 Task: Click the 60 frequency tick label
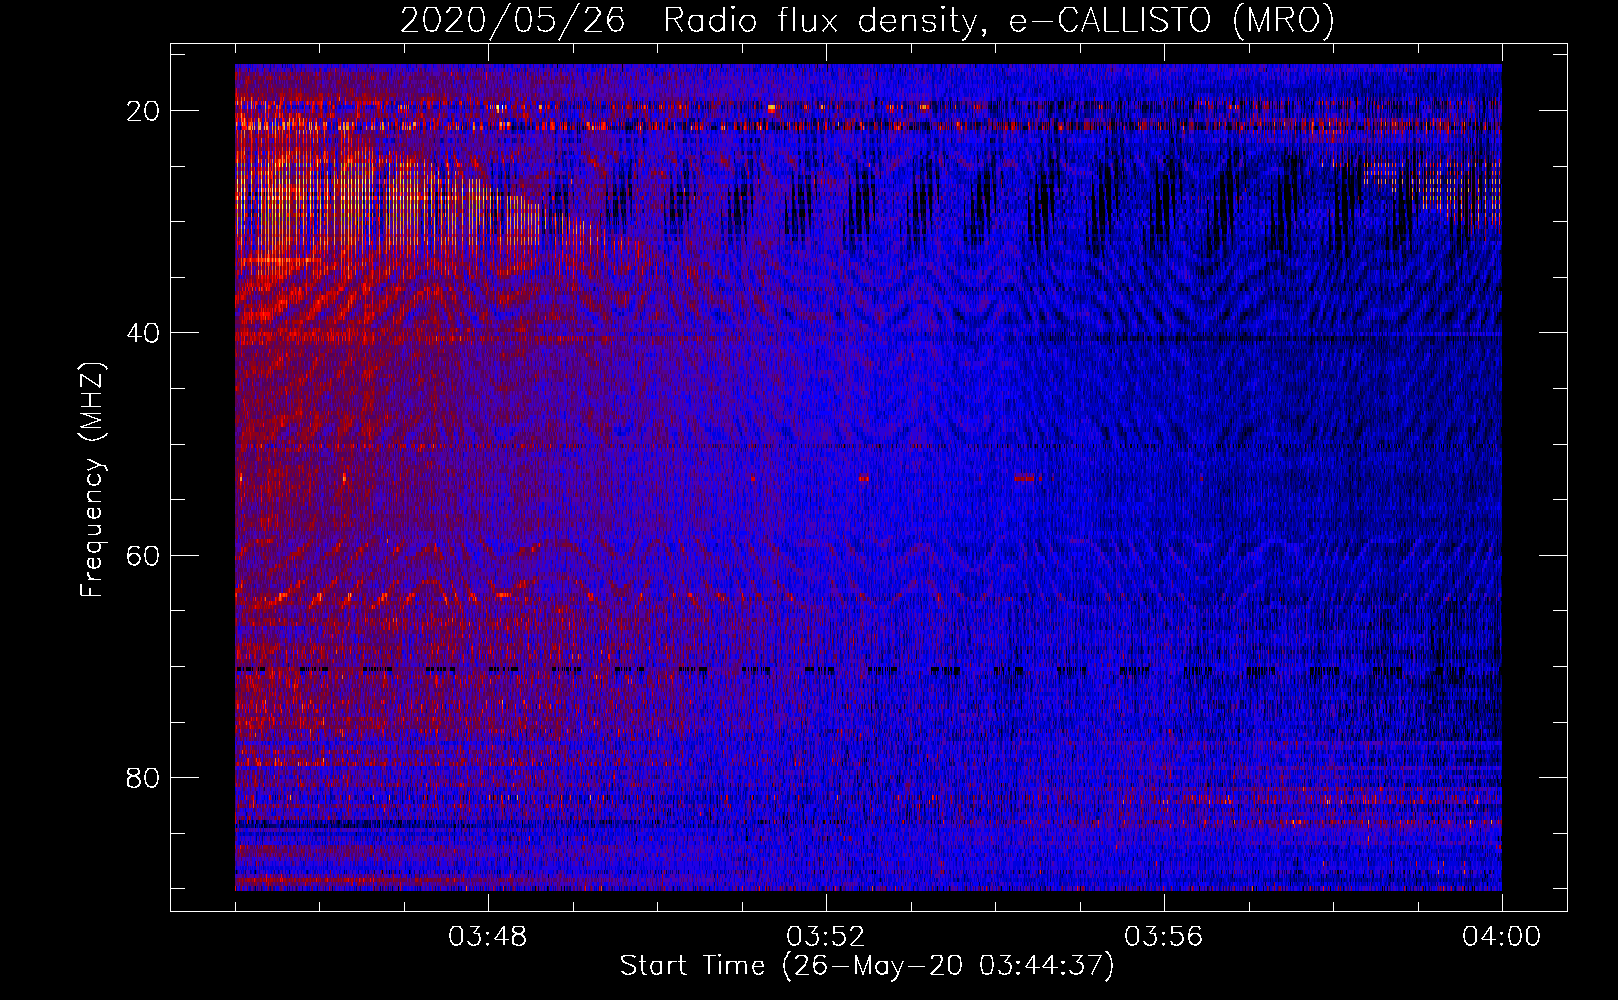pos(144,555)
